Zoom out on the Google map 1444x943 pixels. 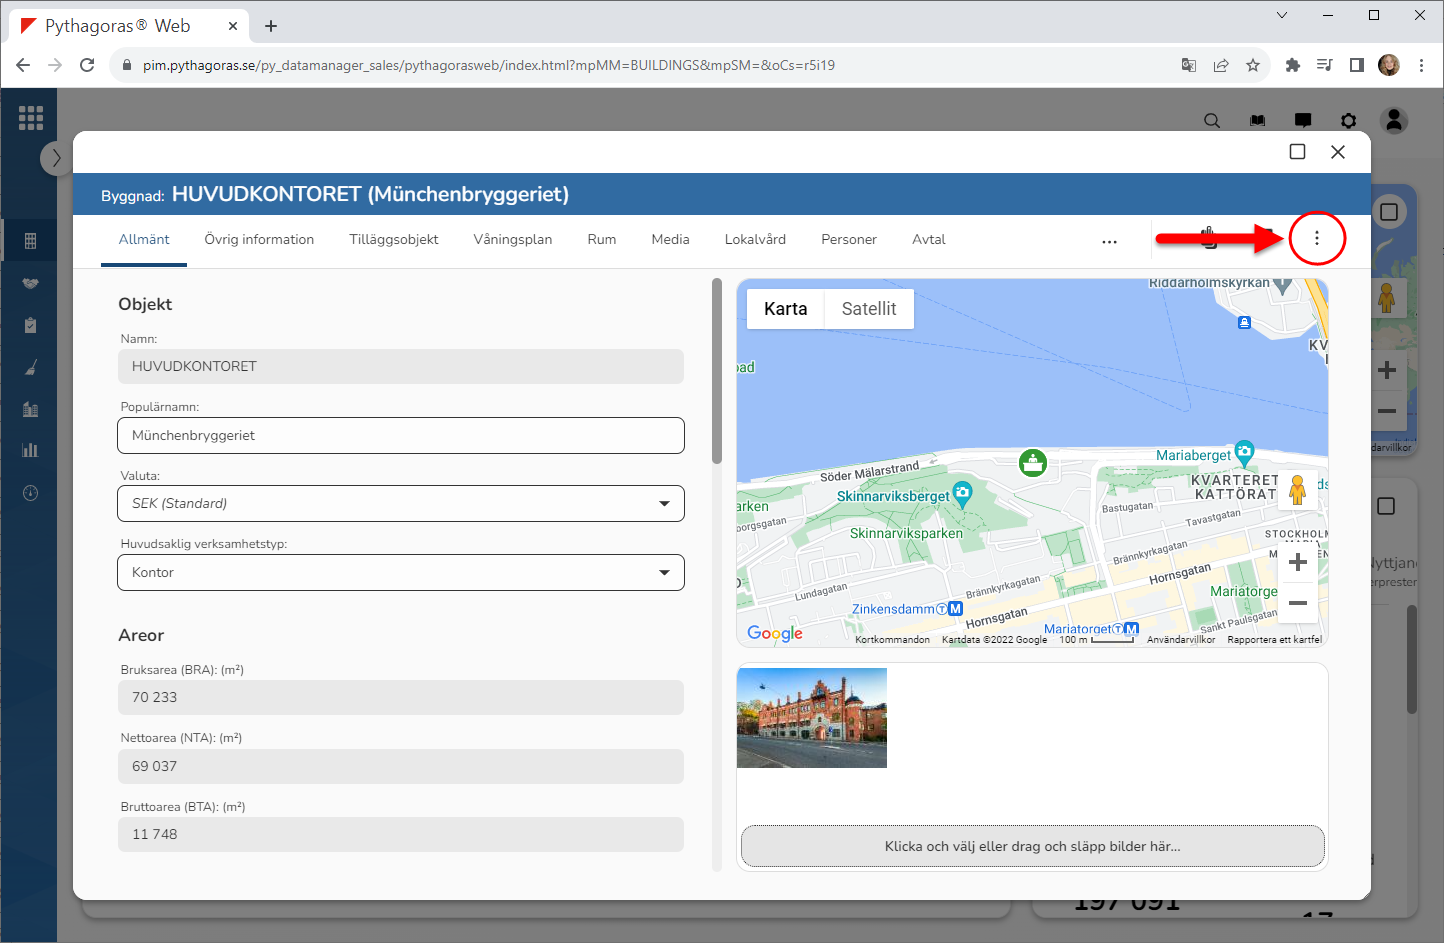1297,603
